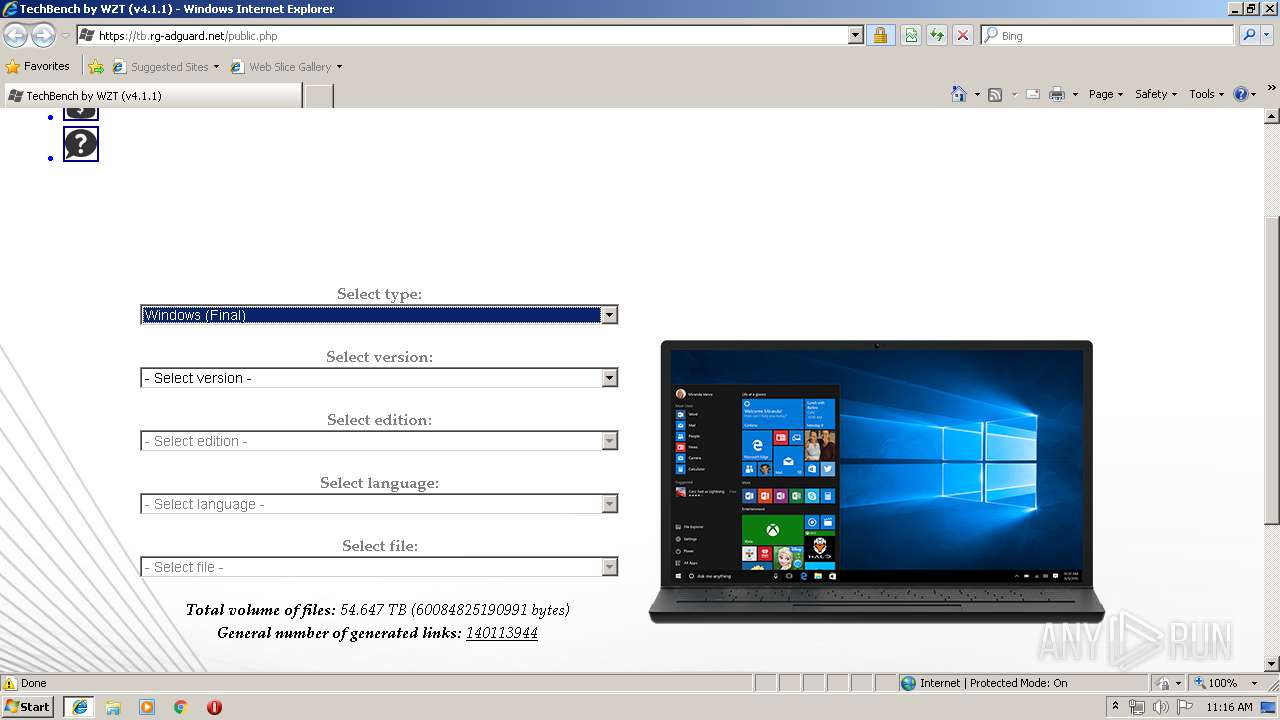Click the question mark speech bubble icon
Viewport: 1280px width, 720px height.
(81, 144)
